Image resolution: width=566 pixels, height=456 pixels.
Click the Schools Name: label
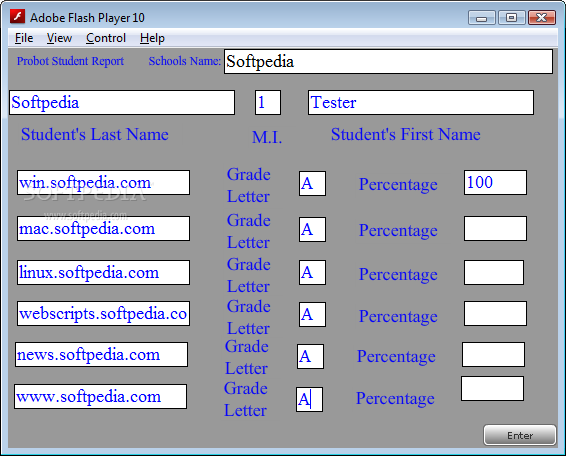click(184, 61)
